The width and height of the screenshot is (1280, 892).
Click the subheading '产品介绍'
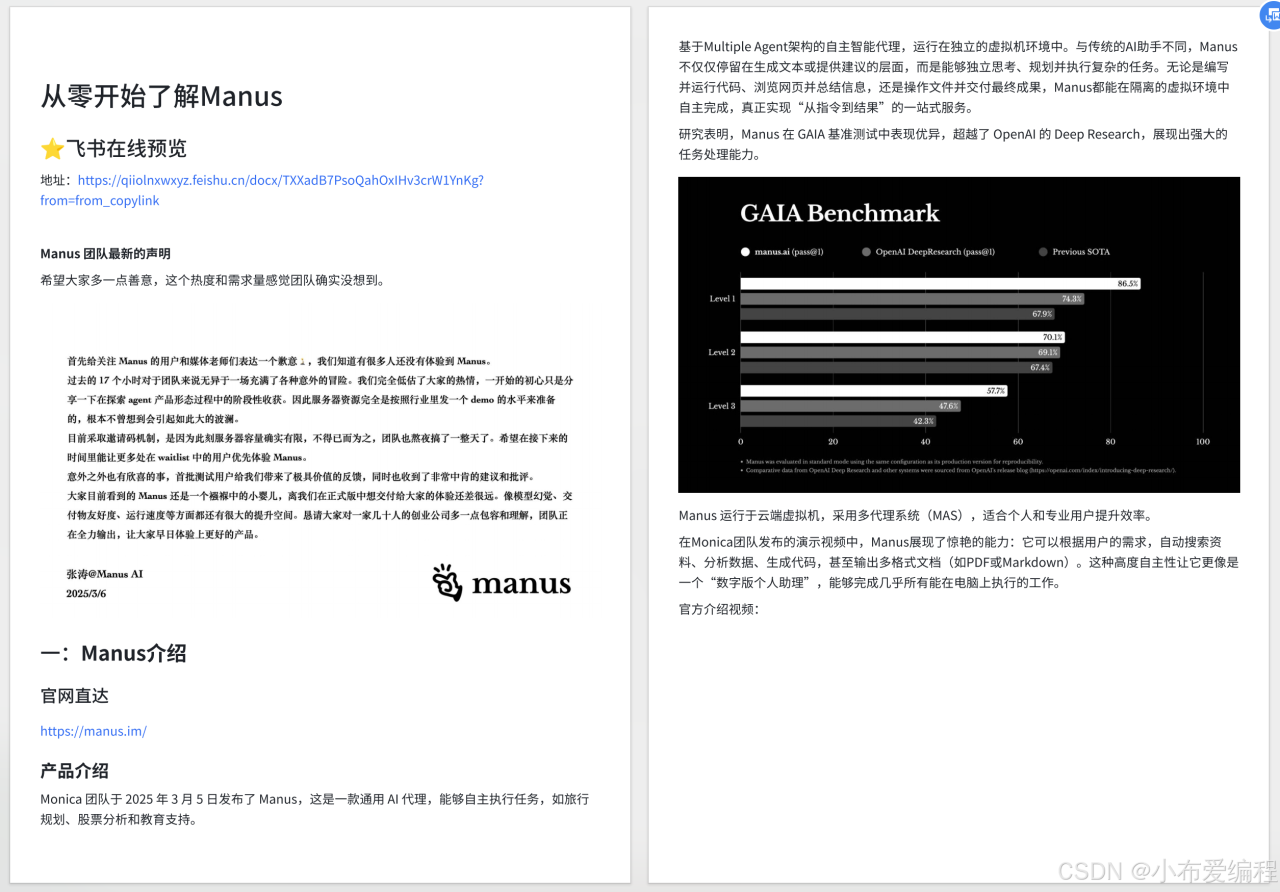tap(74, 771)
